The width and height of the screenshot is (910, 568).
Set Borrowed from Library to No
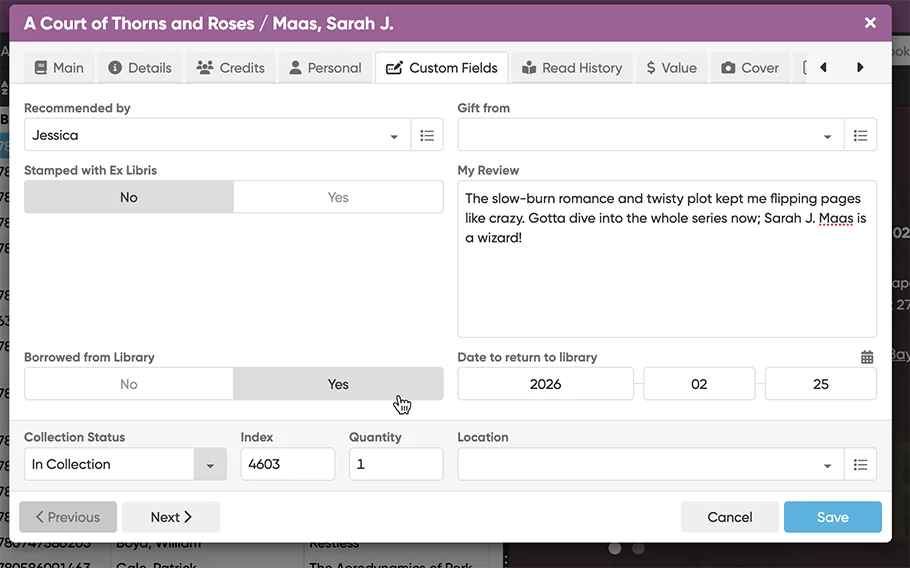[x=129, y=384]
